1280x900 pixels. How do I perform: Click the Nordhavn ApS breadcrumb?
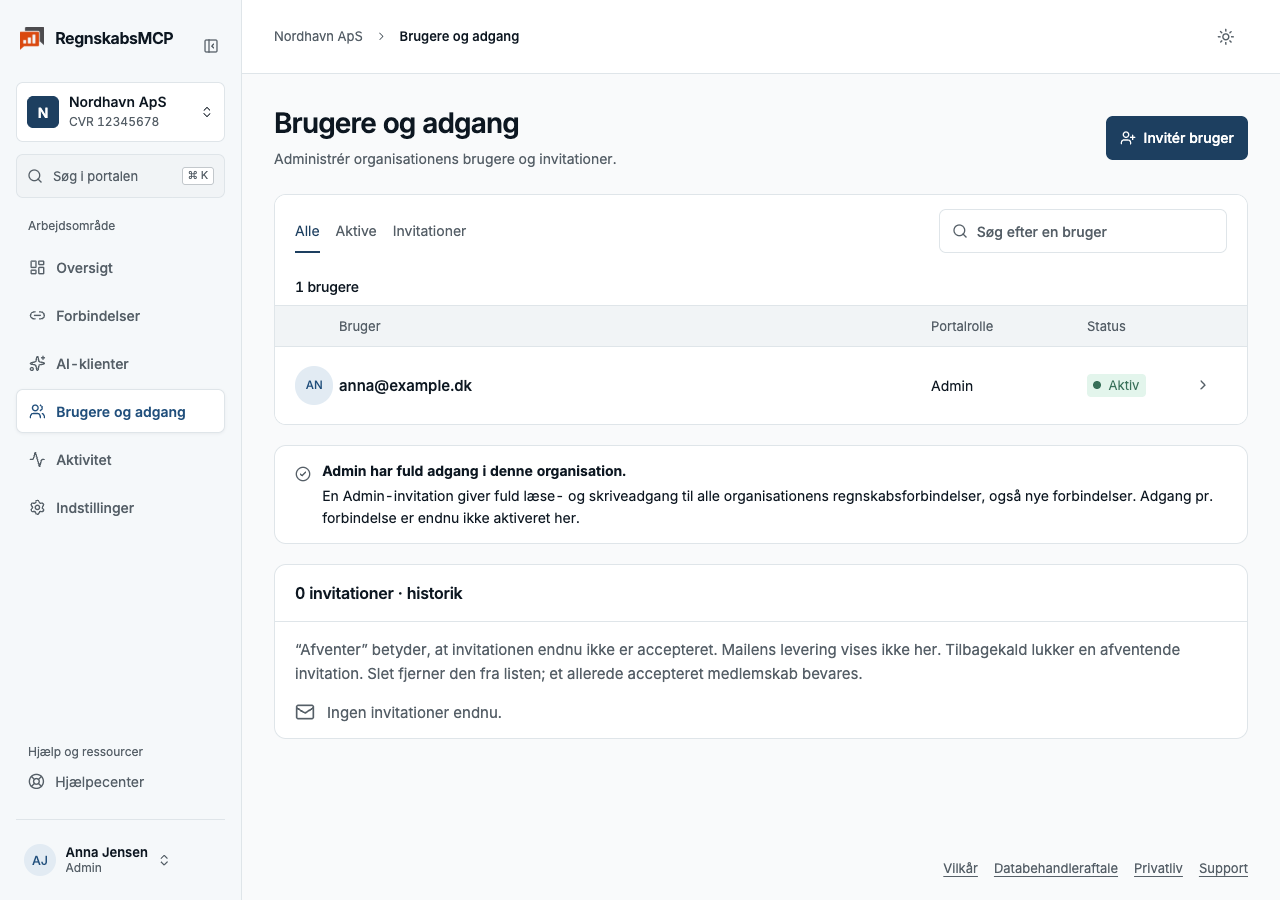[318, 37]
